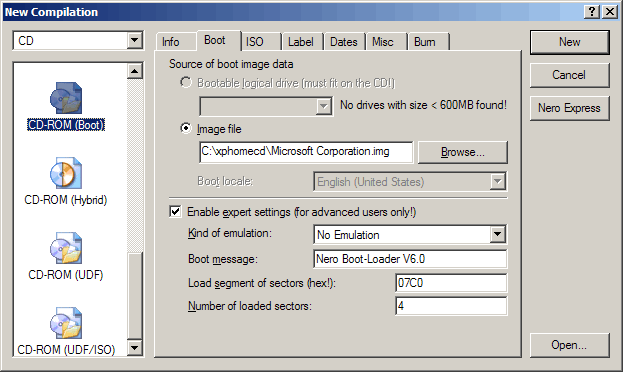Screen dimensions: 623x372
Task: Click the Boot message text field
Action: pos(410,259)
